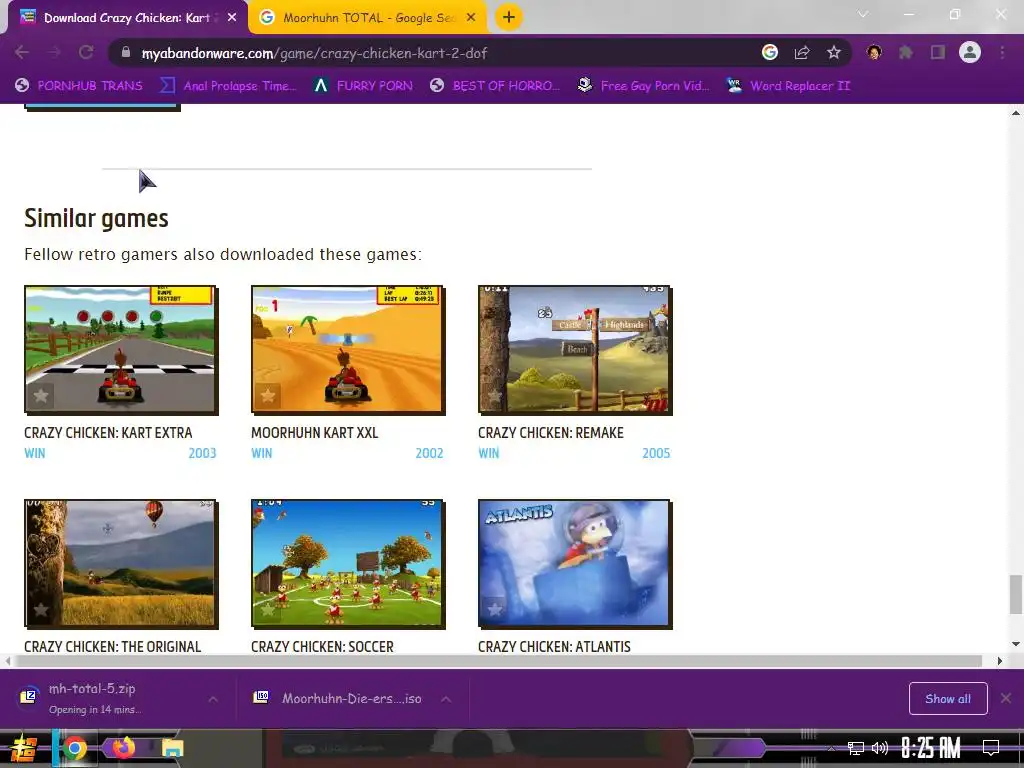Close the Download Crazy Chicken tab
The width and height of the screenshot is (1024, 768).
pyautogui.click(x=232, y=18)
